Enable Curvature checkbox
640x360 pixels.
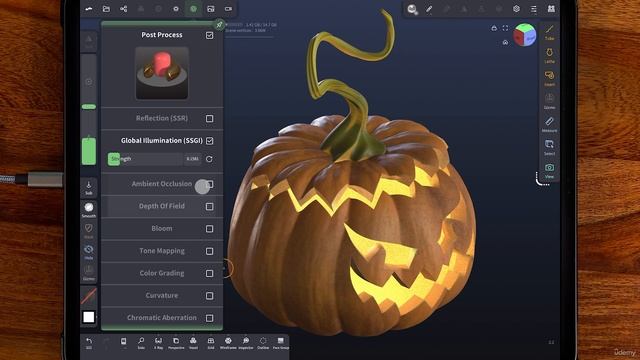point(209,296)
